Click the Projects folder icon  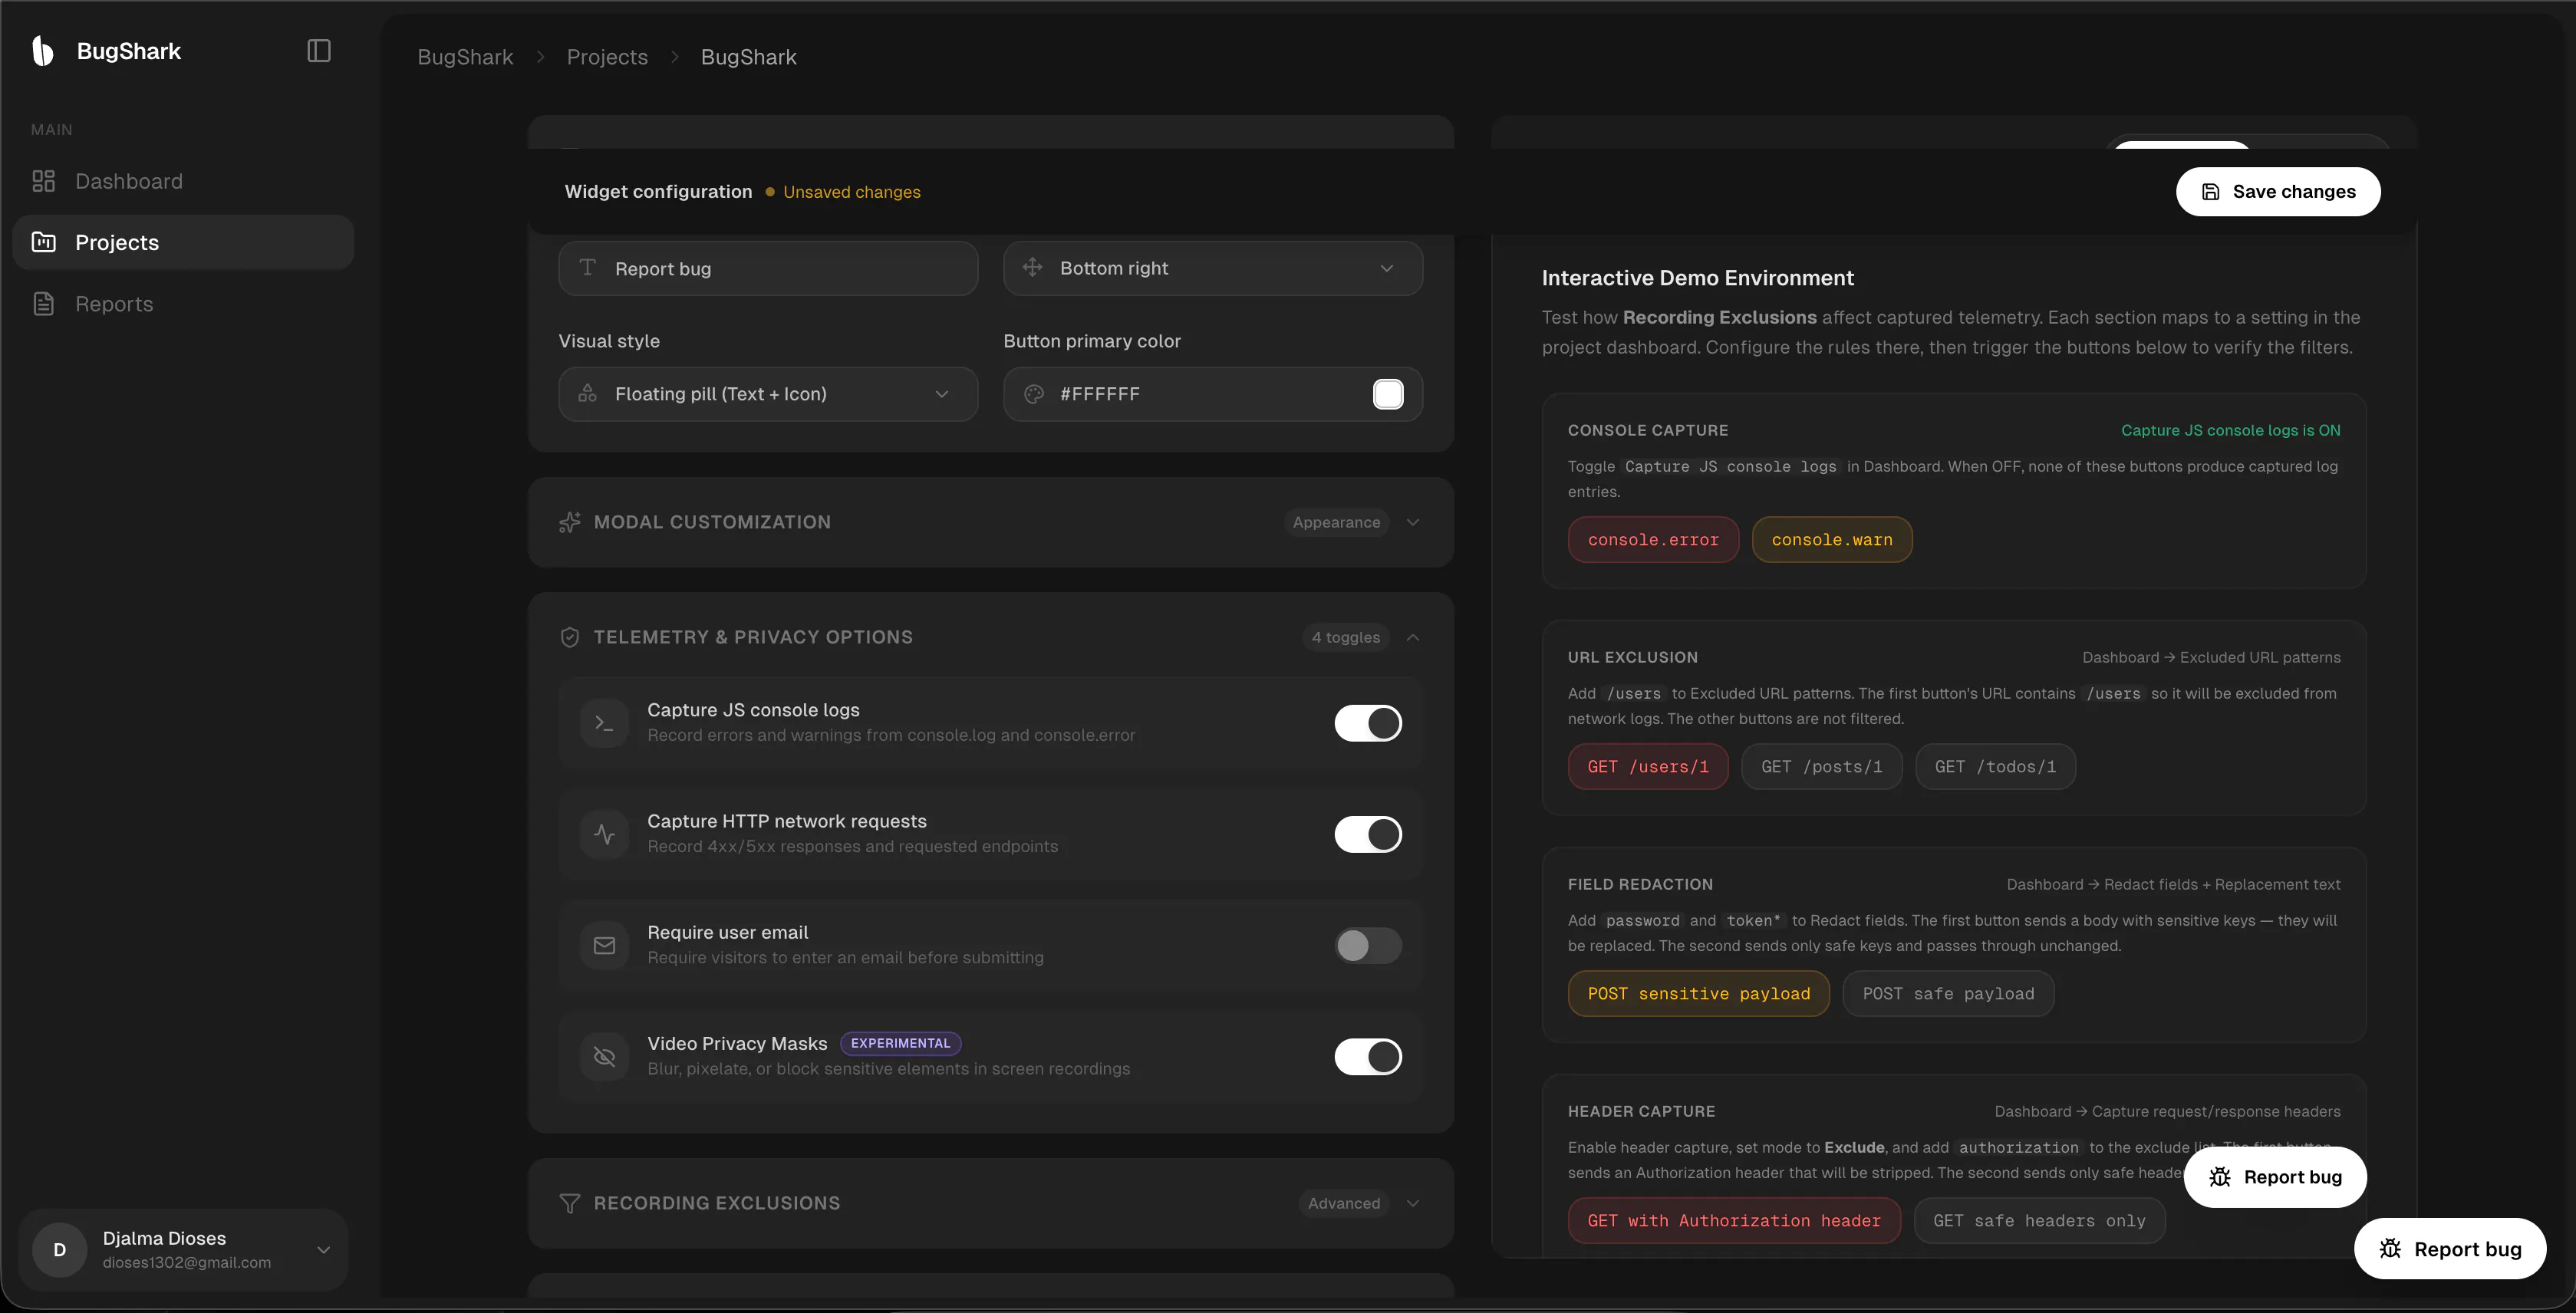click(43, 242)
